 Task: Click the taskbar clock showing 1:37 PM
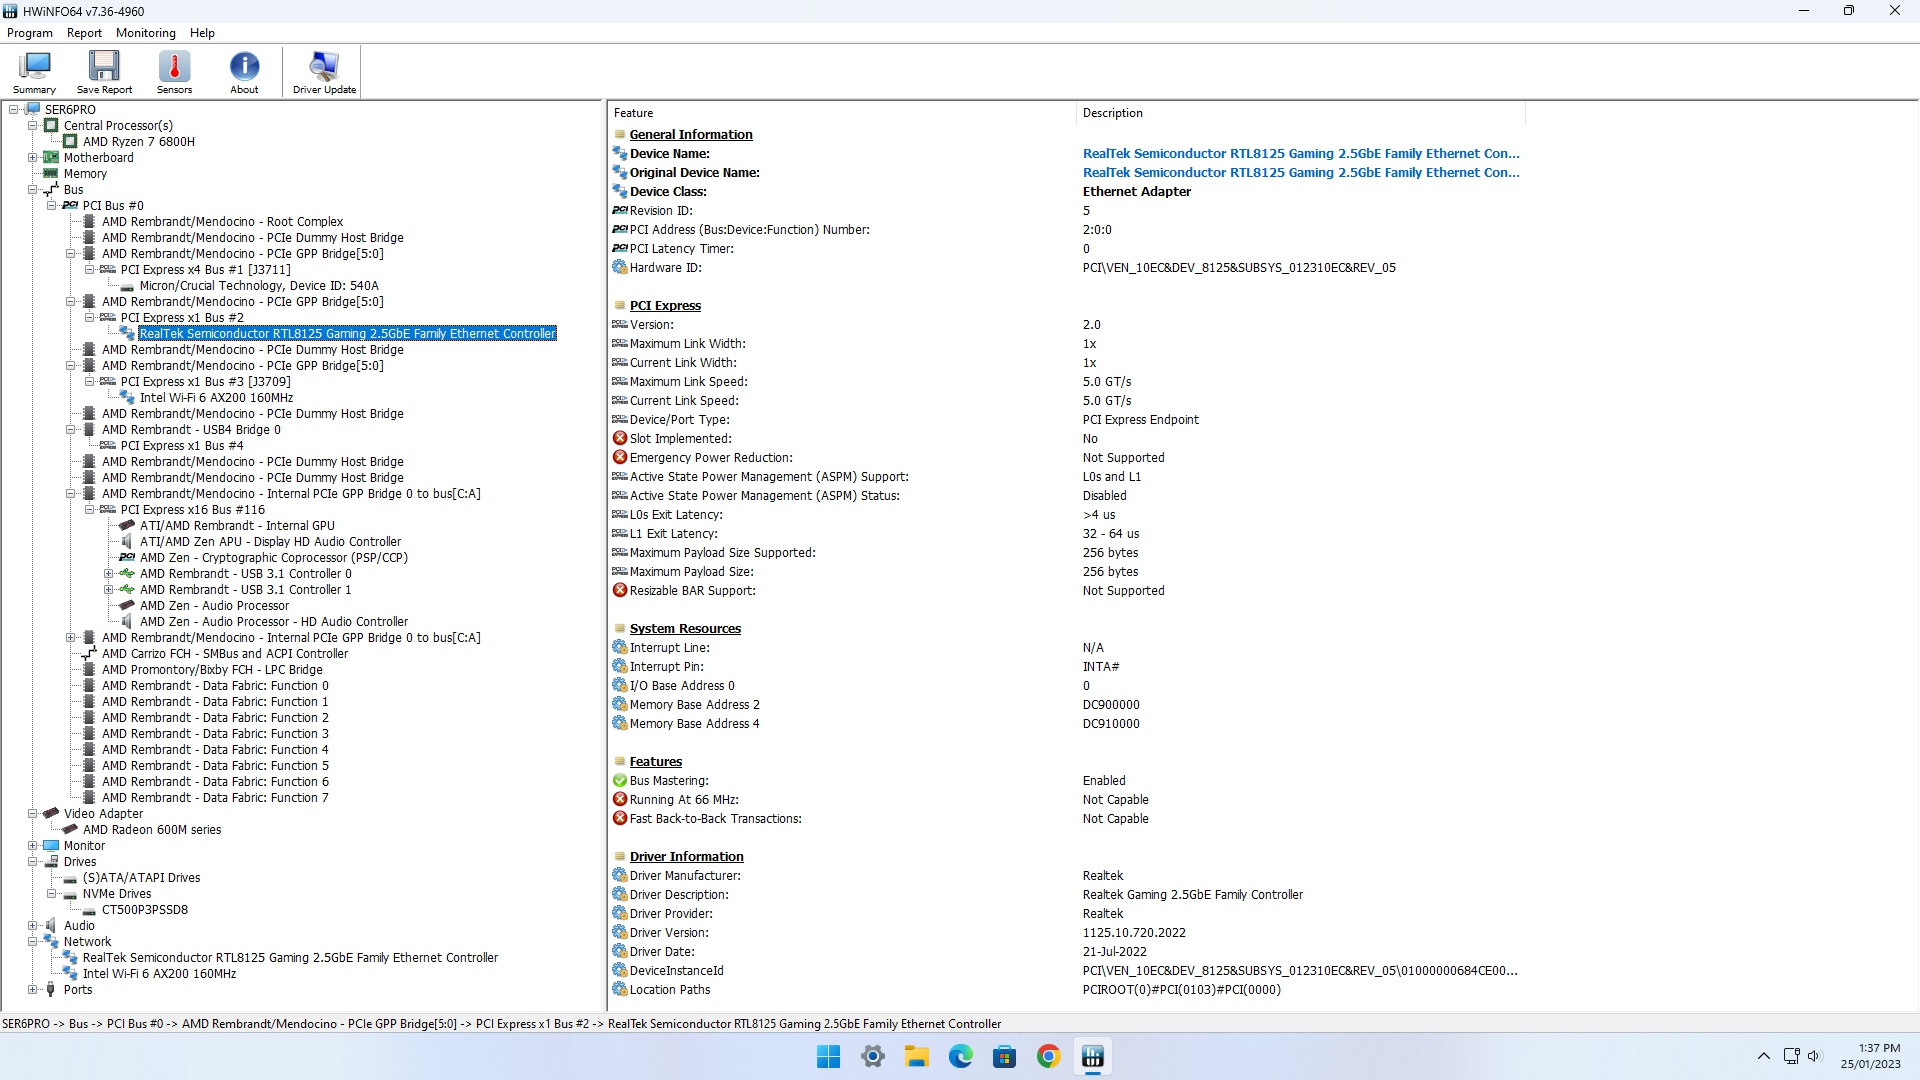pyautogui.click(x=1870, y=1056)
